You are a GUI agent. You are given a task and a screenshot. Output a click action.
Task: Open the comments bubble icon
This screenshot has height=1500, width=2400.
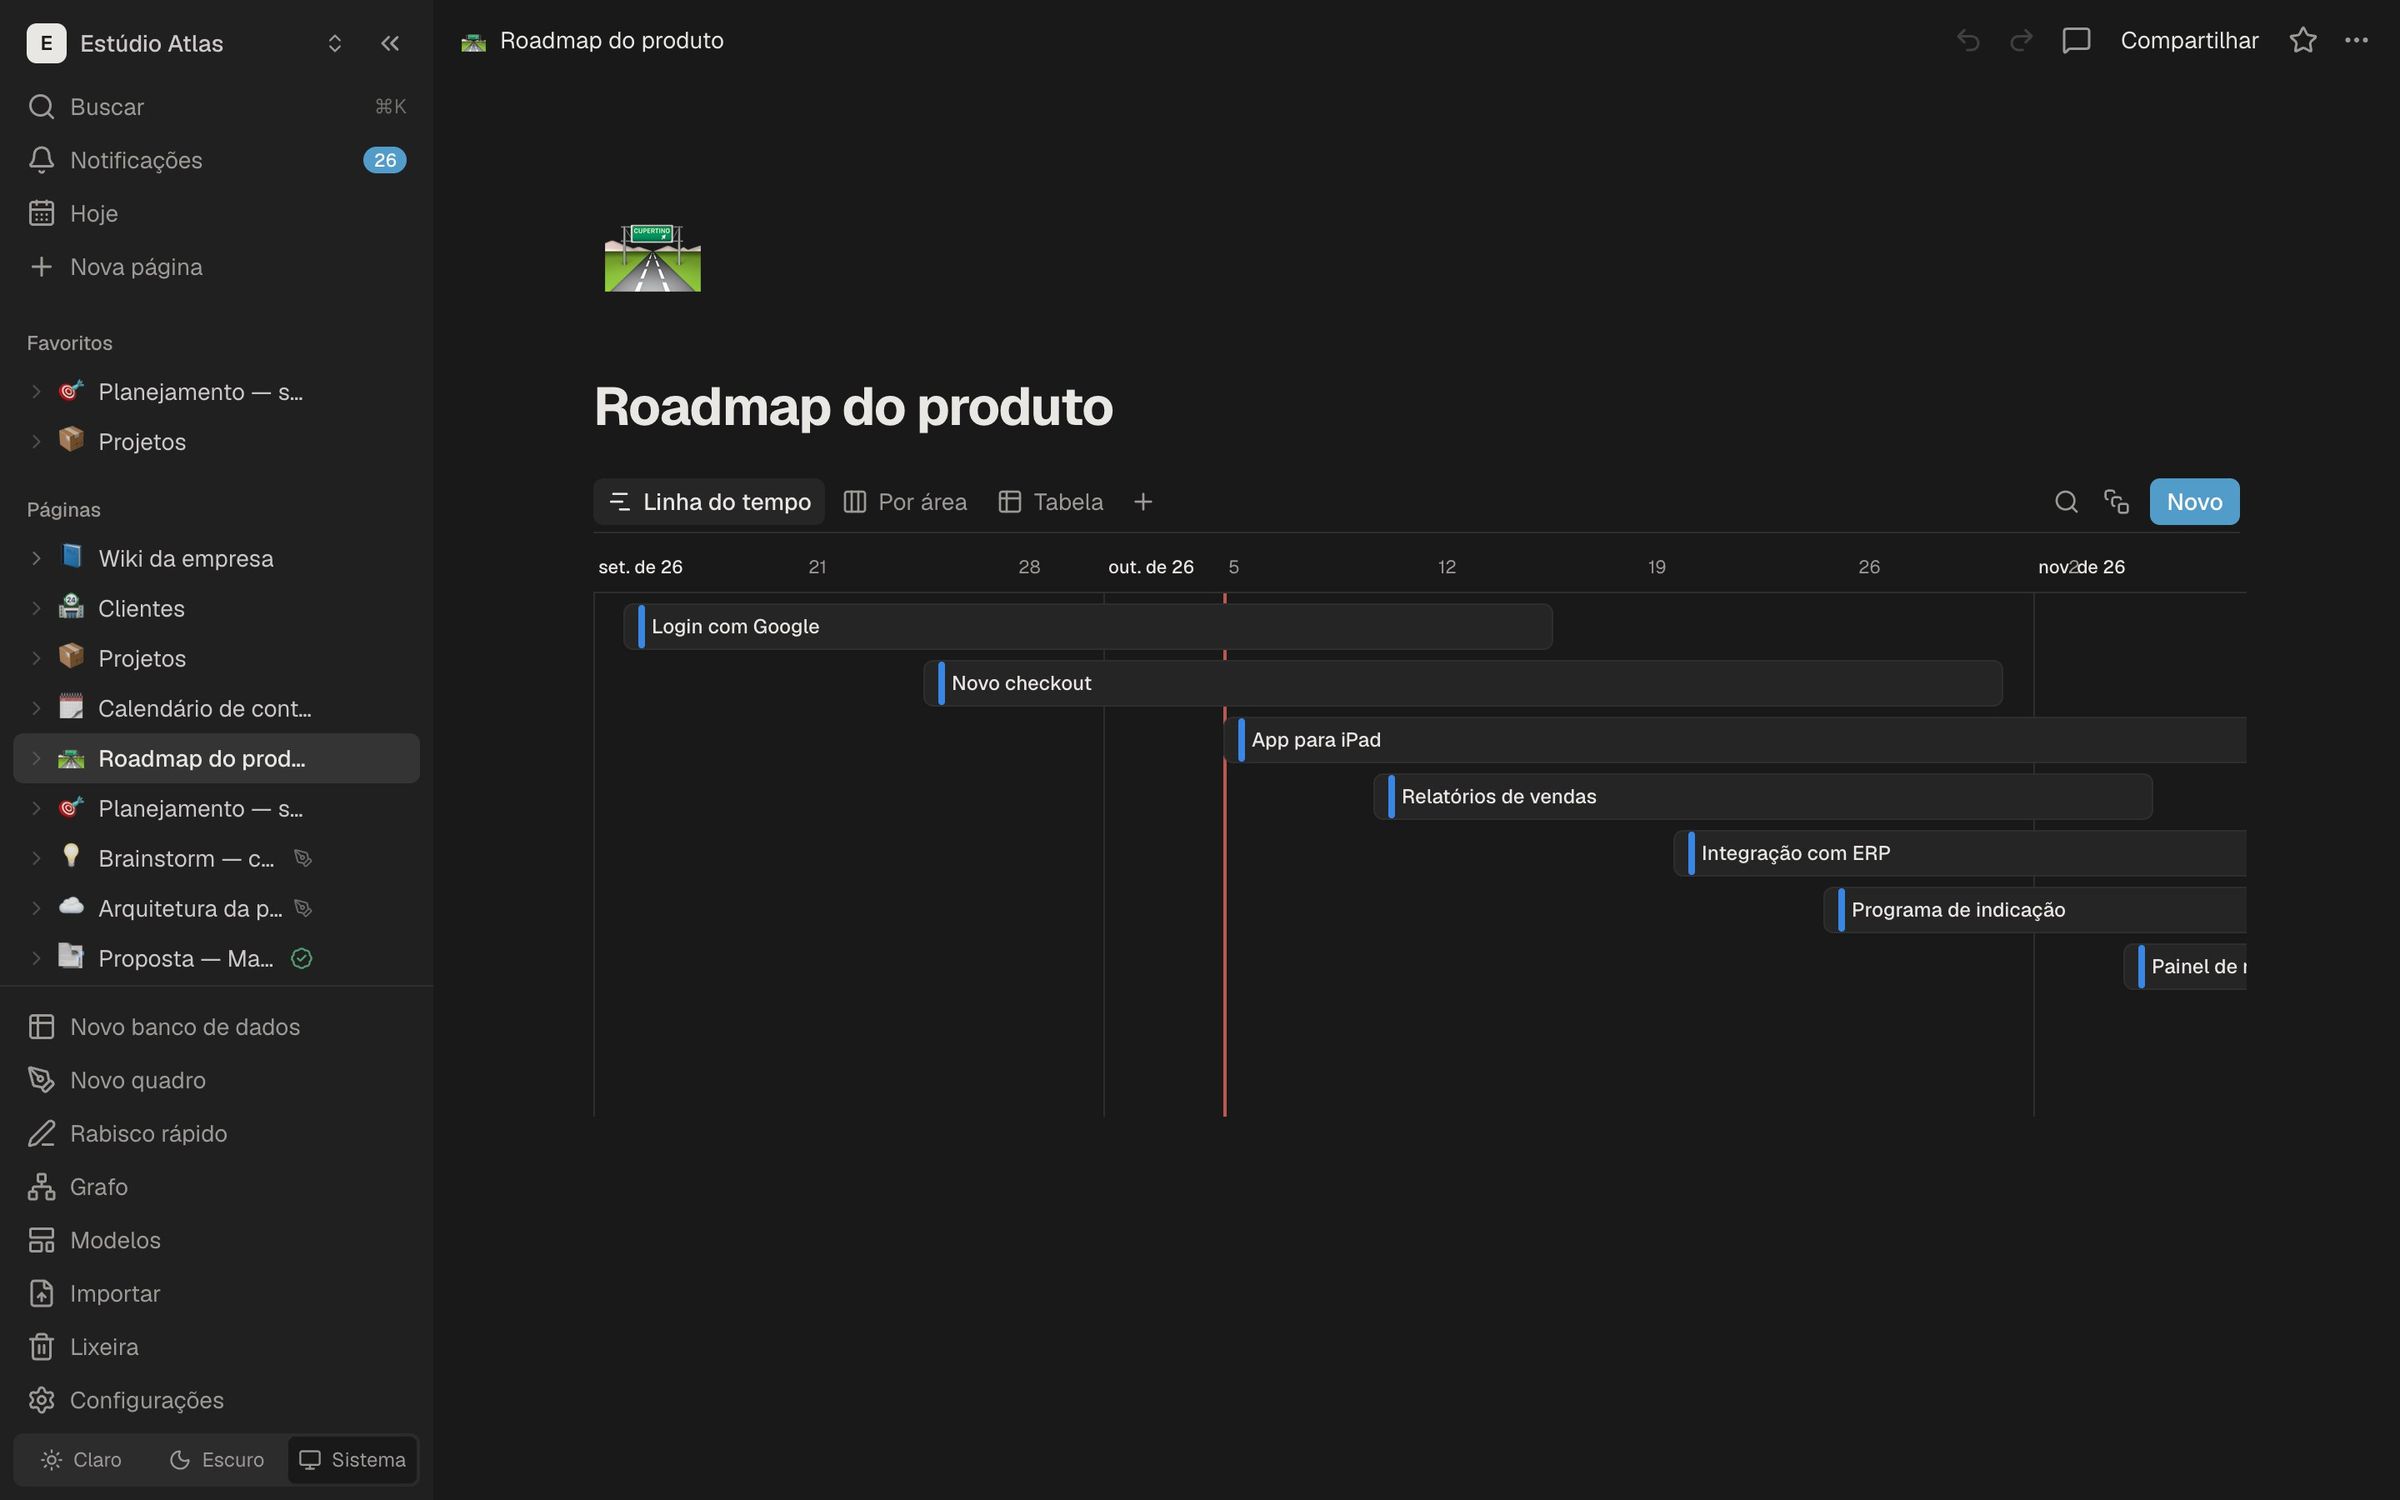(x=2076, y=41)
